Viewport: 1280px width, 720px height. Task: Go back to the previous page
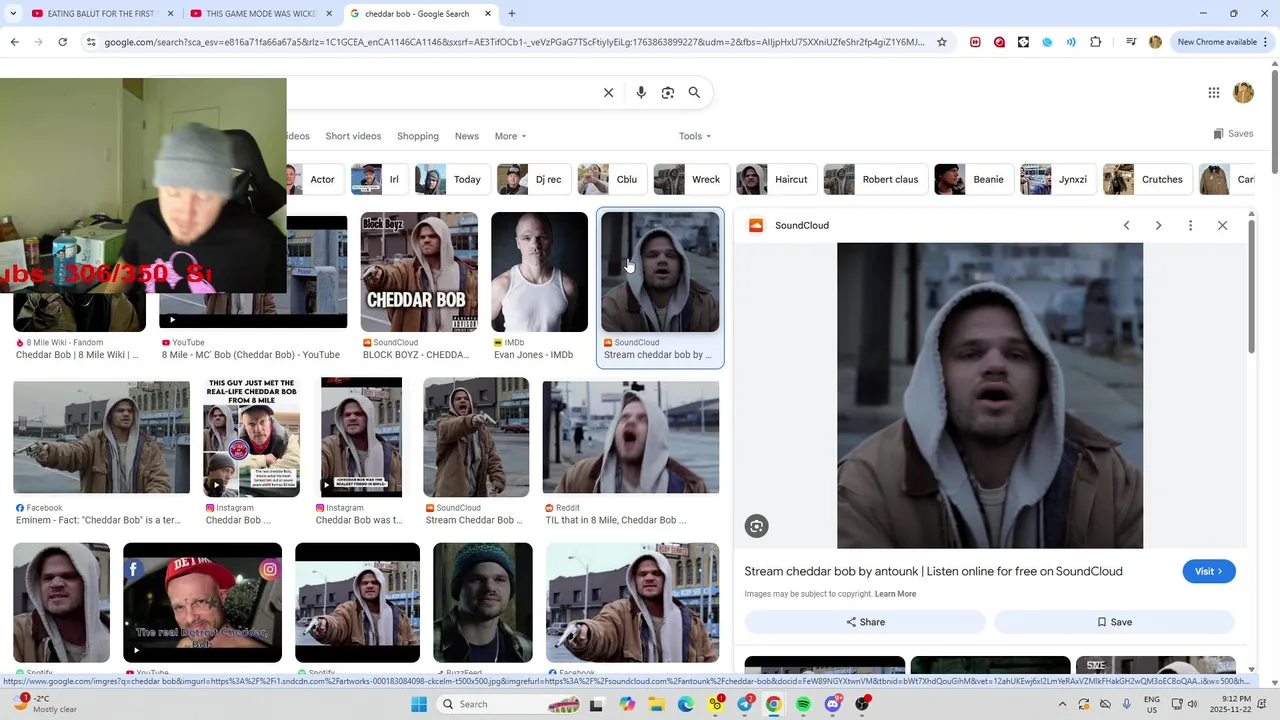(x=14, y=42)
